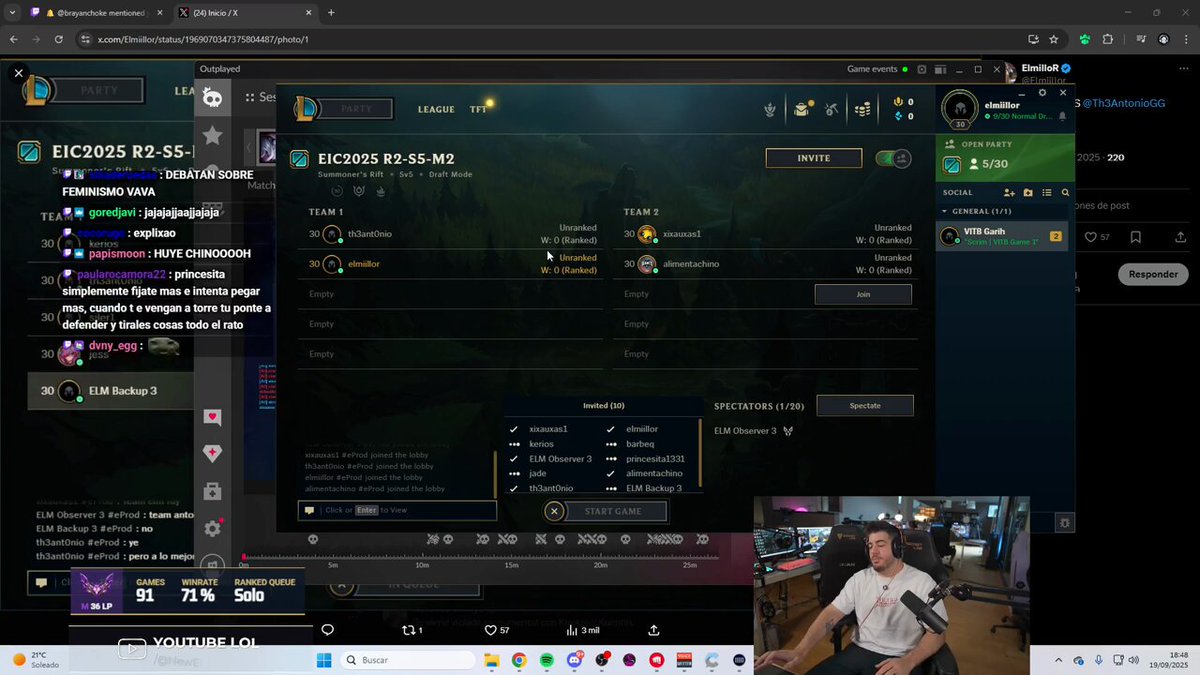1200x675 pixels.
Task: Click the 10m mark on Outplayed timeline
Action: [422, 565]
